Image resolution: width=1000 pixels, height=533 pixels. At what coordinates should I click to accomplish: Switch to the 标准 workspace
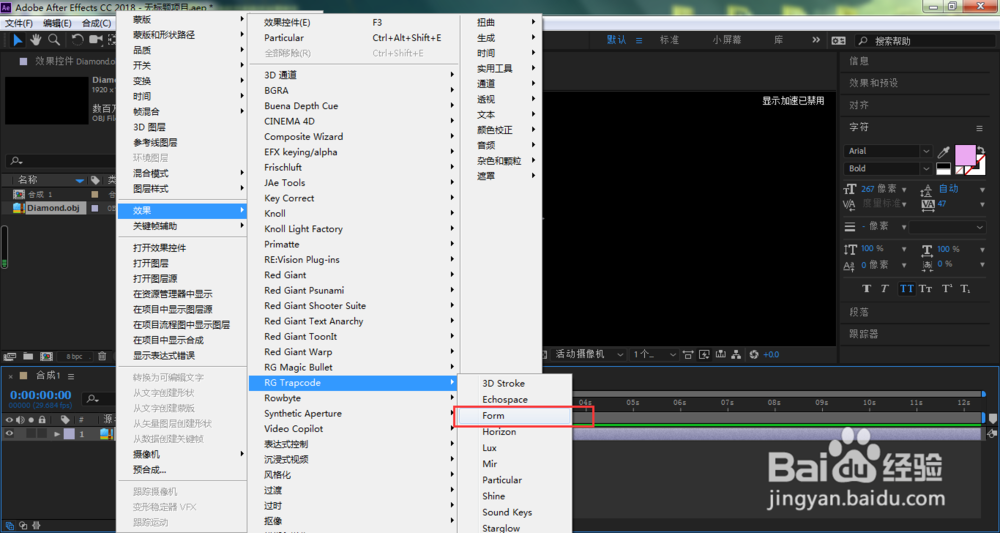click(670, 40)
